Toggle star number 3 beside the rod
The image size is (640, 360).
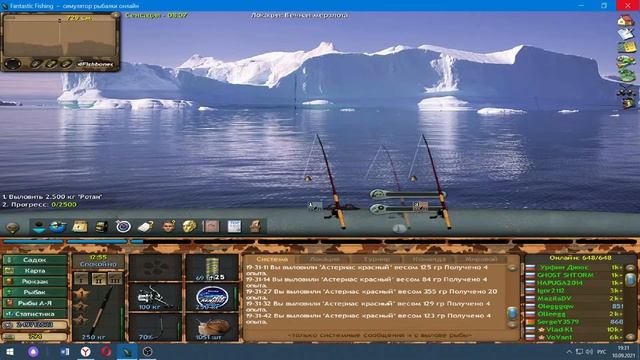(x=81, y=320)
